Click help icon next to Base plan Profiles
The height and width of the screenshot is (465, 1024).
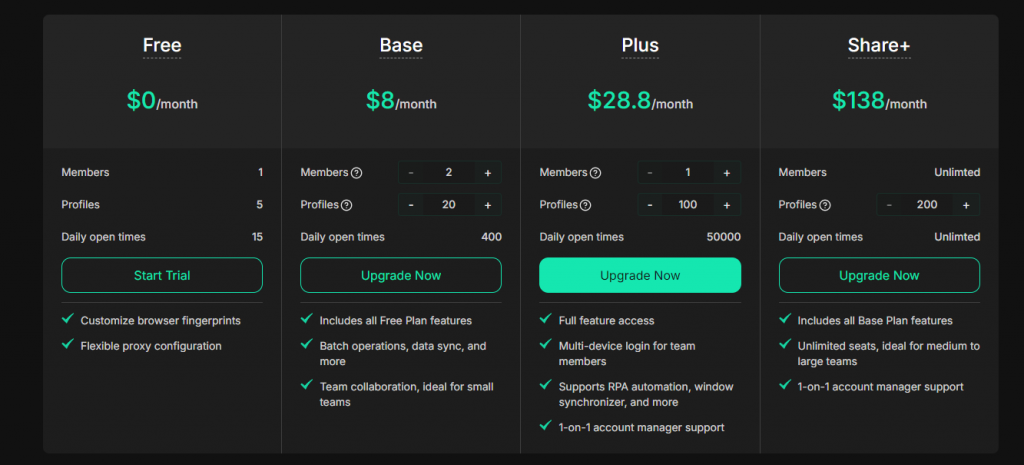pos(347,206)
